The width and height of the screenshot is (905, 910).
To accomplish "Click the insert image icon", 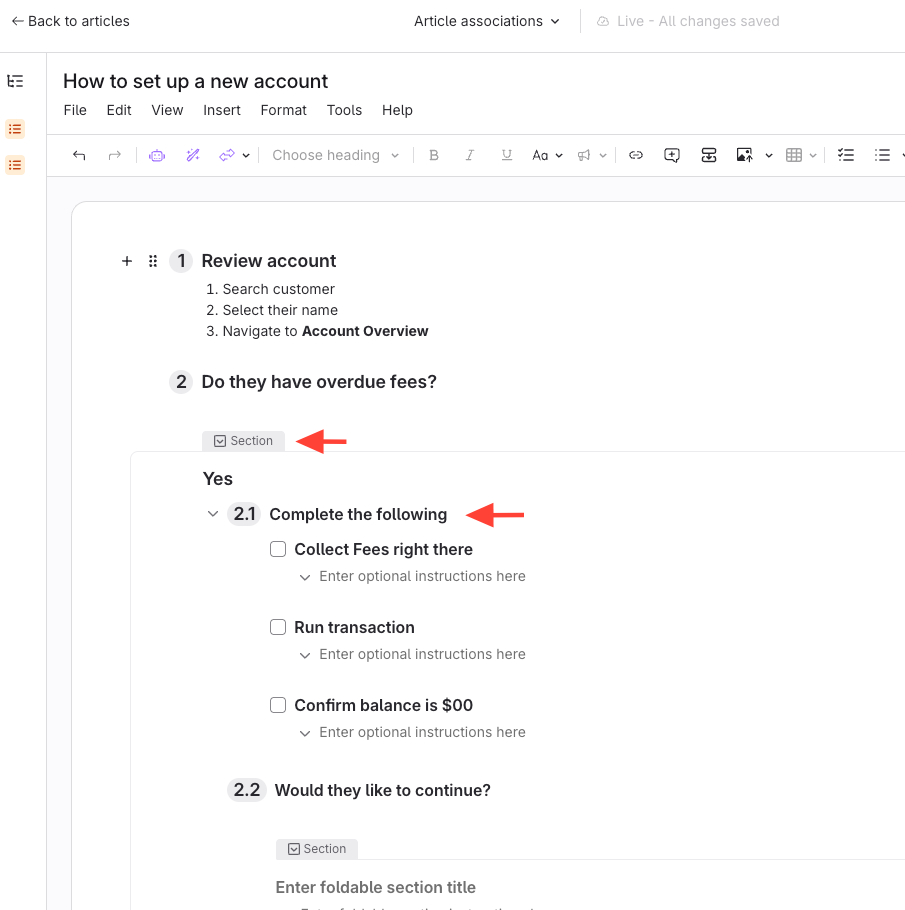I will coord(744,155).
